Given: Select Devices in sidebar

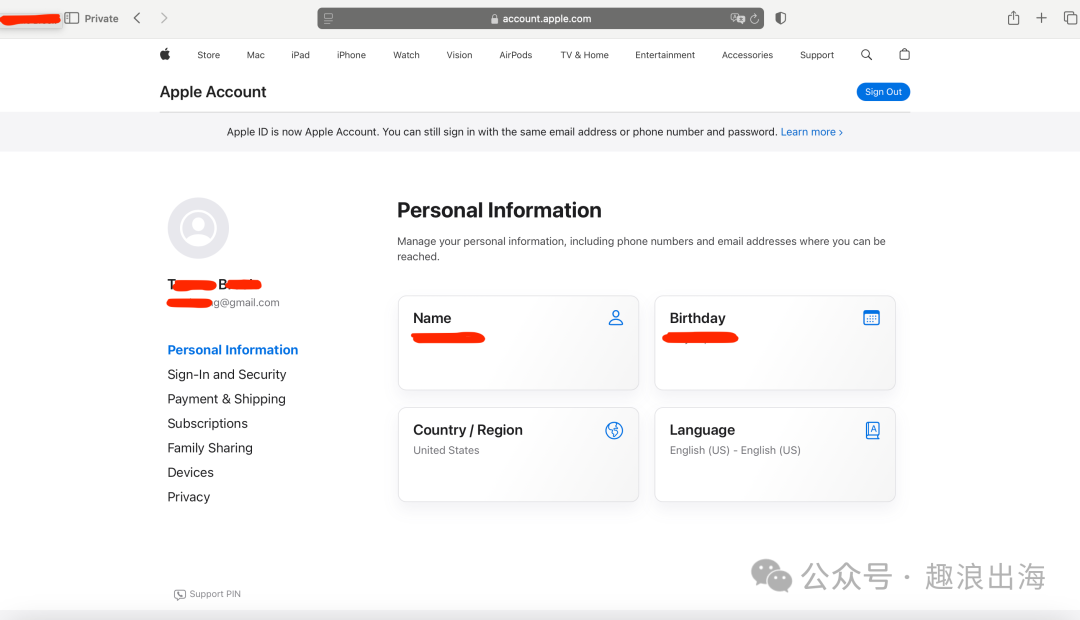Looking at the screenshot, I should click(191, 473).
